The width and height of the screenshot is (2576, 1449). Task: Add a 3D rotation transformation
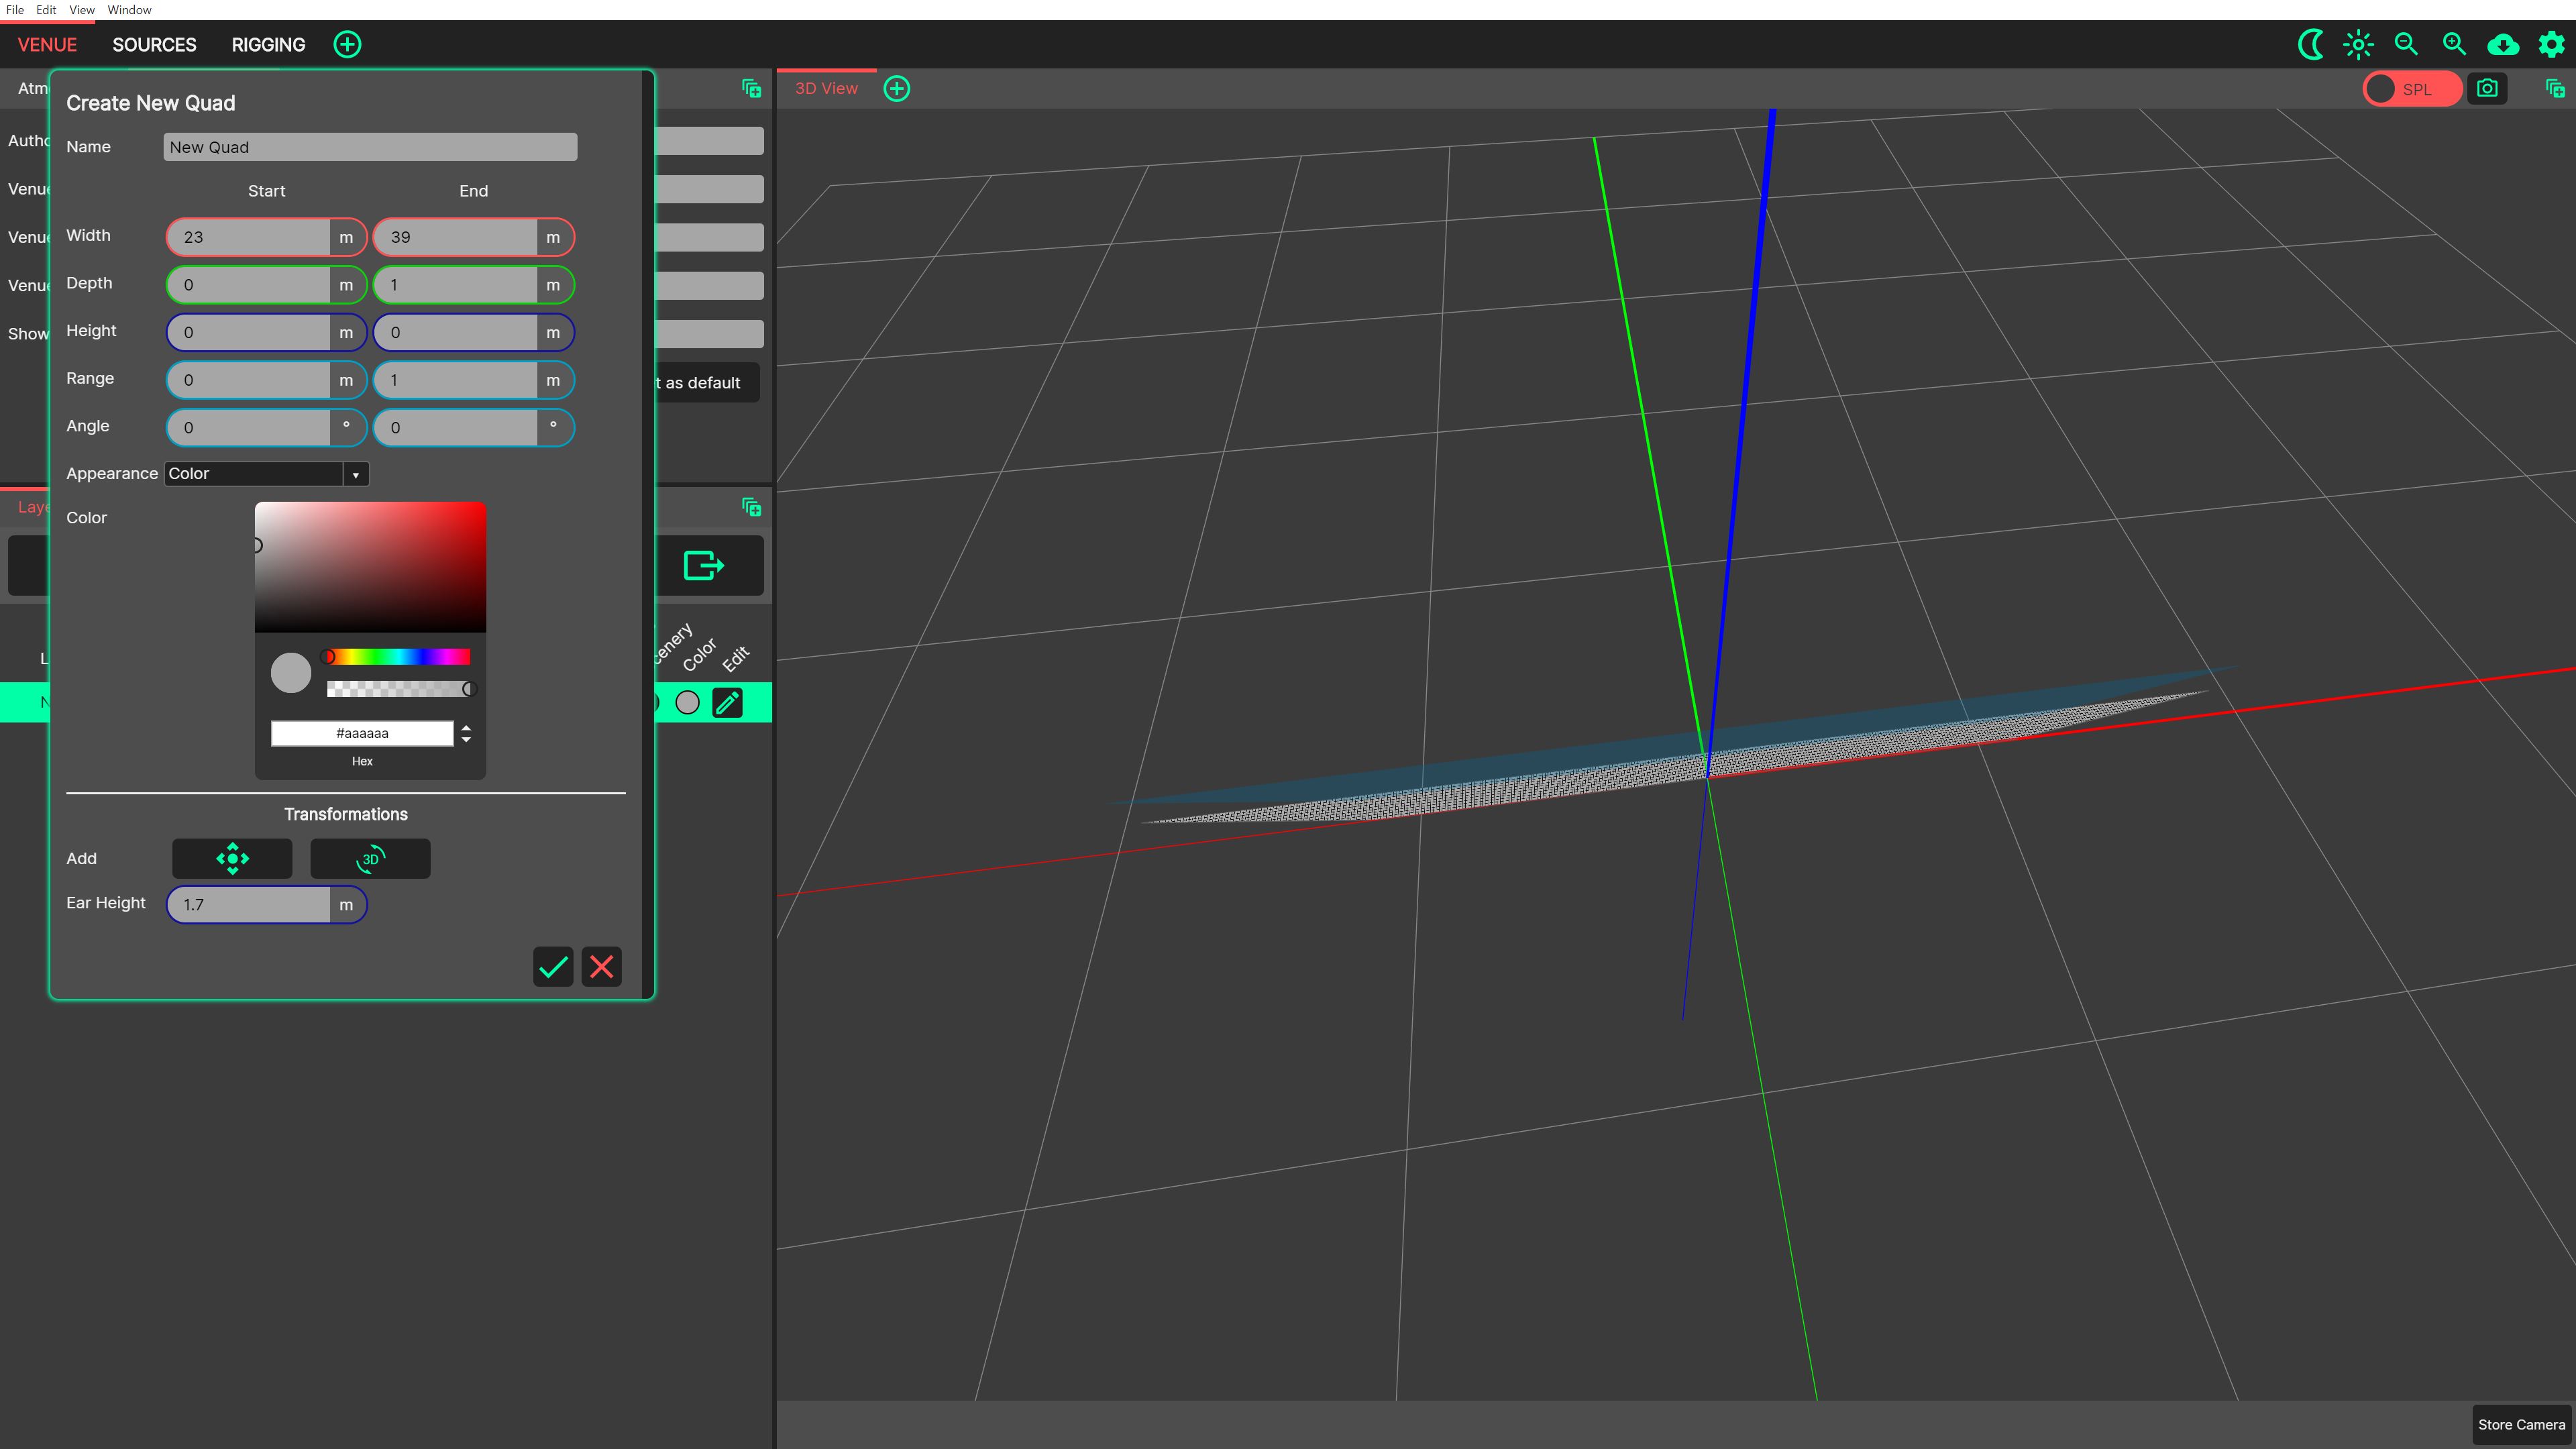[x=370, y=858]
